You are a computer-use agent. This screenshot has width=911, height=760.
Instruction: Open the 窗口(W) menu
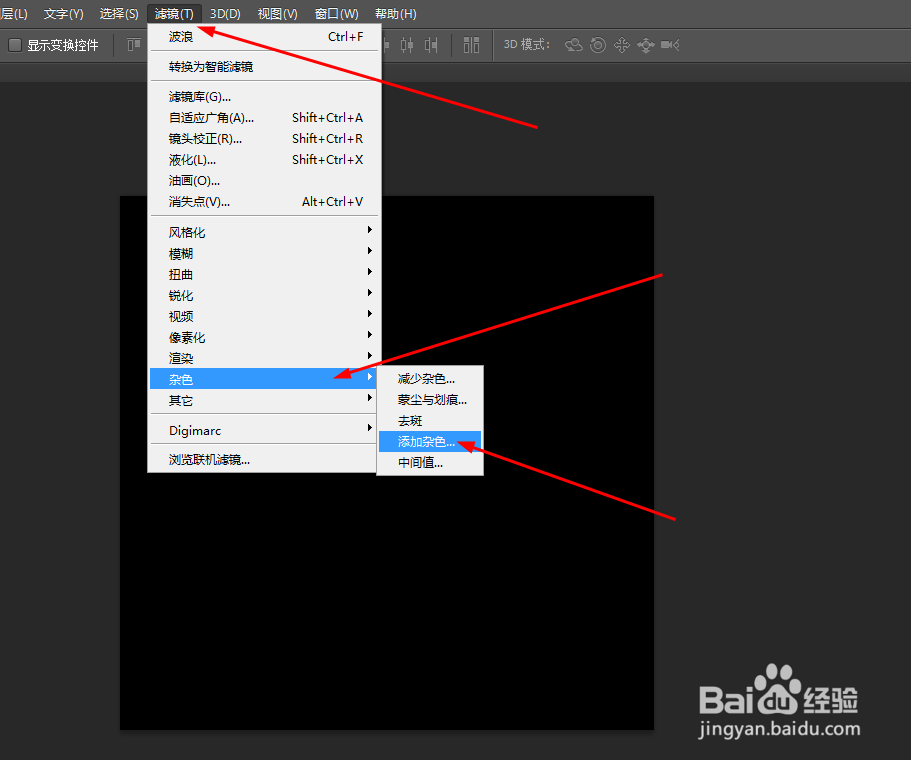tap(336, 13)
